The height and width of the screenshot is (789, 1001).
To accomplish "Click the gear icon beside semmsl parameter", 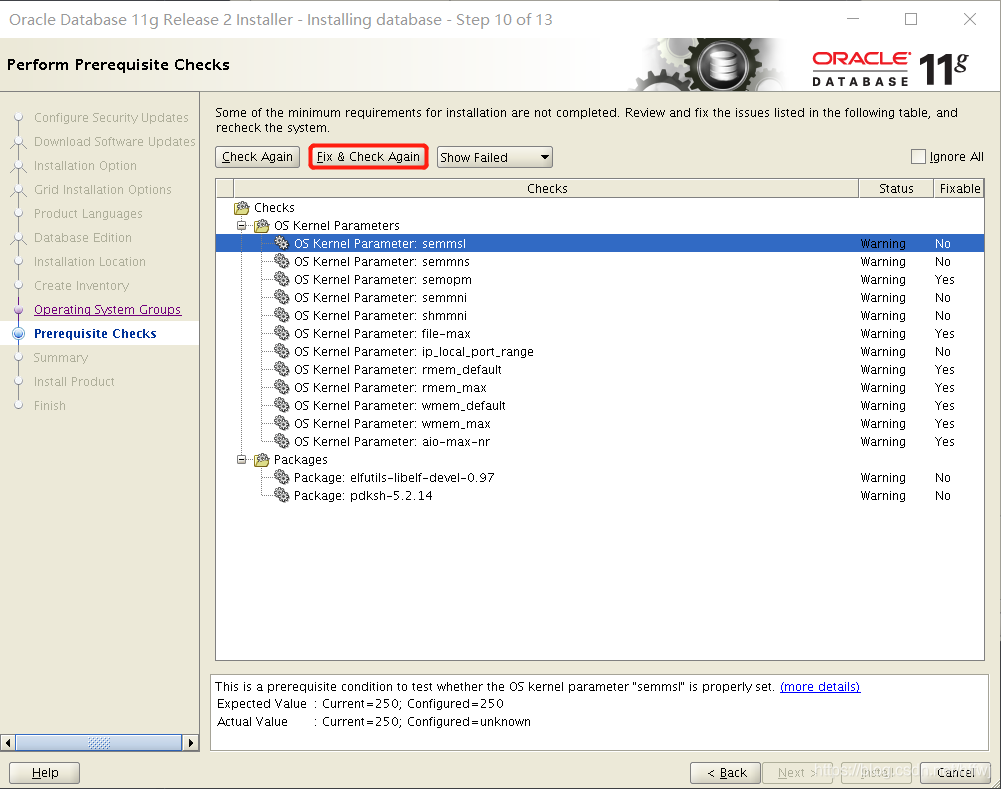I will pyautogui.click(x=282, y=243).
